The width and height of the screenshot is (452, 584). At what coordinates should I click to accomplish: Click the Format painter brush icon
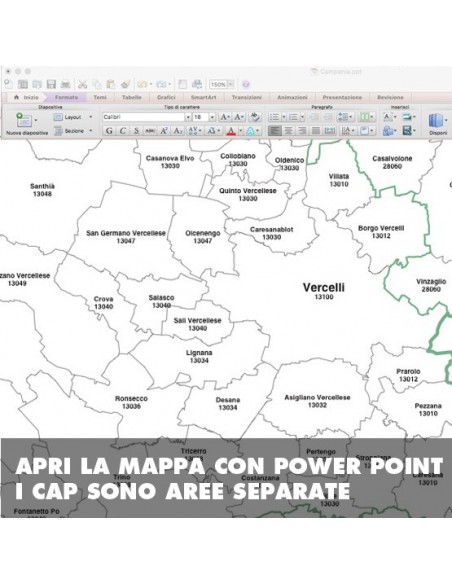[125, 85]
